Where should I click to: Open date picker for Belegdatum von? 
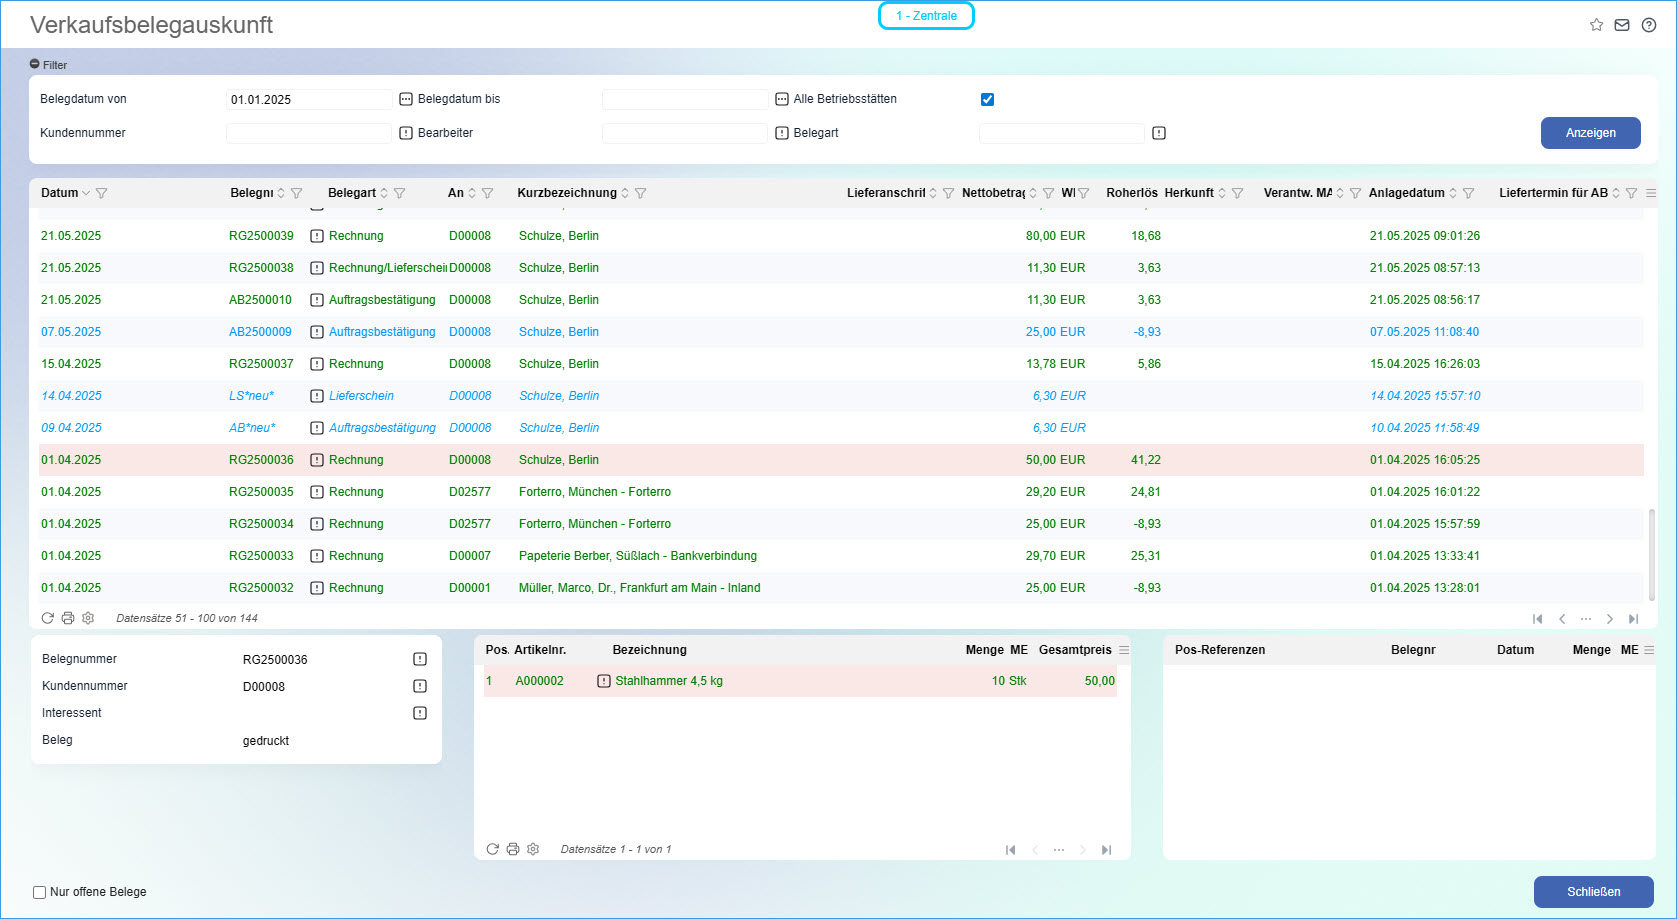click(406, 99)
